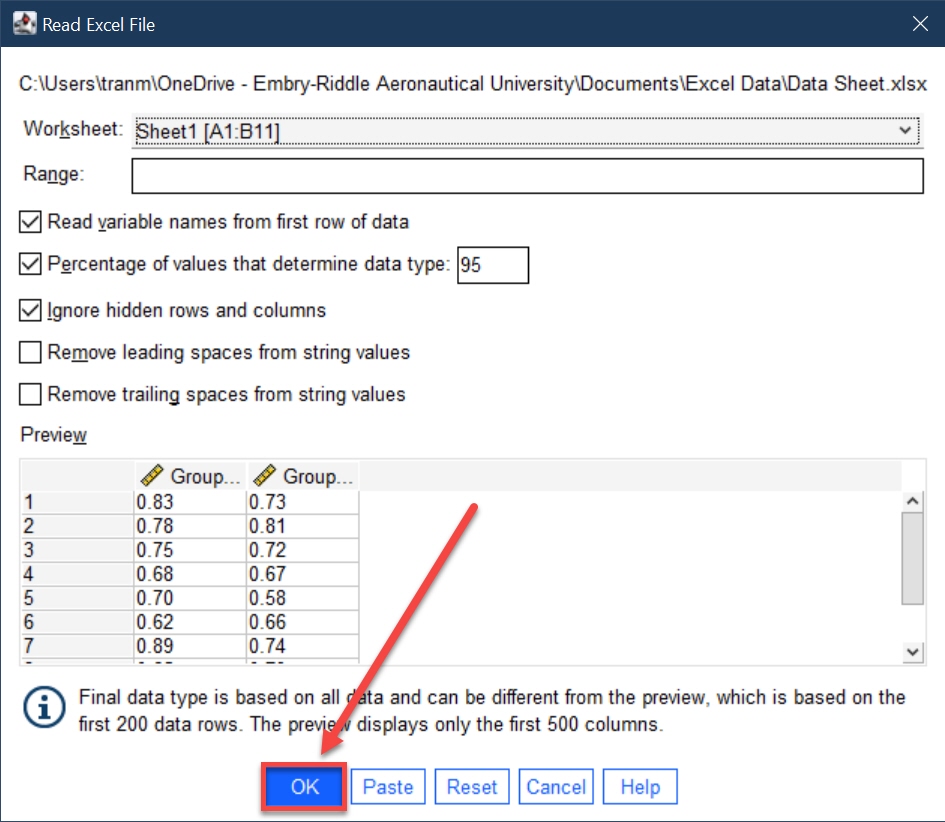Click preview cell with value 0.89
This screenshot has height=822, width=945.
(x=190, y=647)
